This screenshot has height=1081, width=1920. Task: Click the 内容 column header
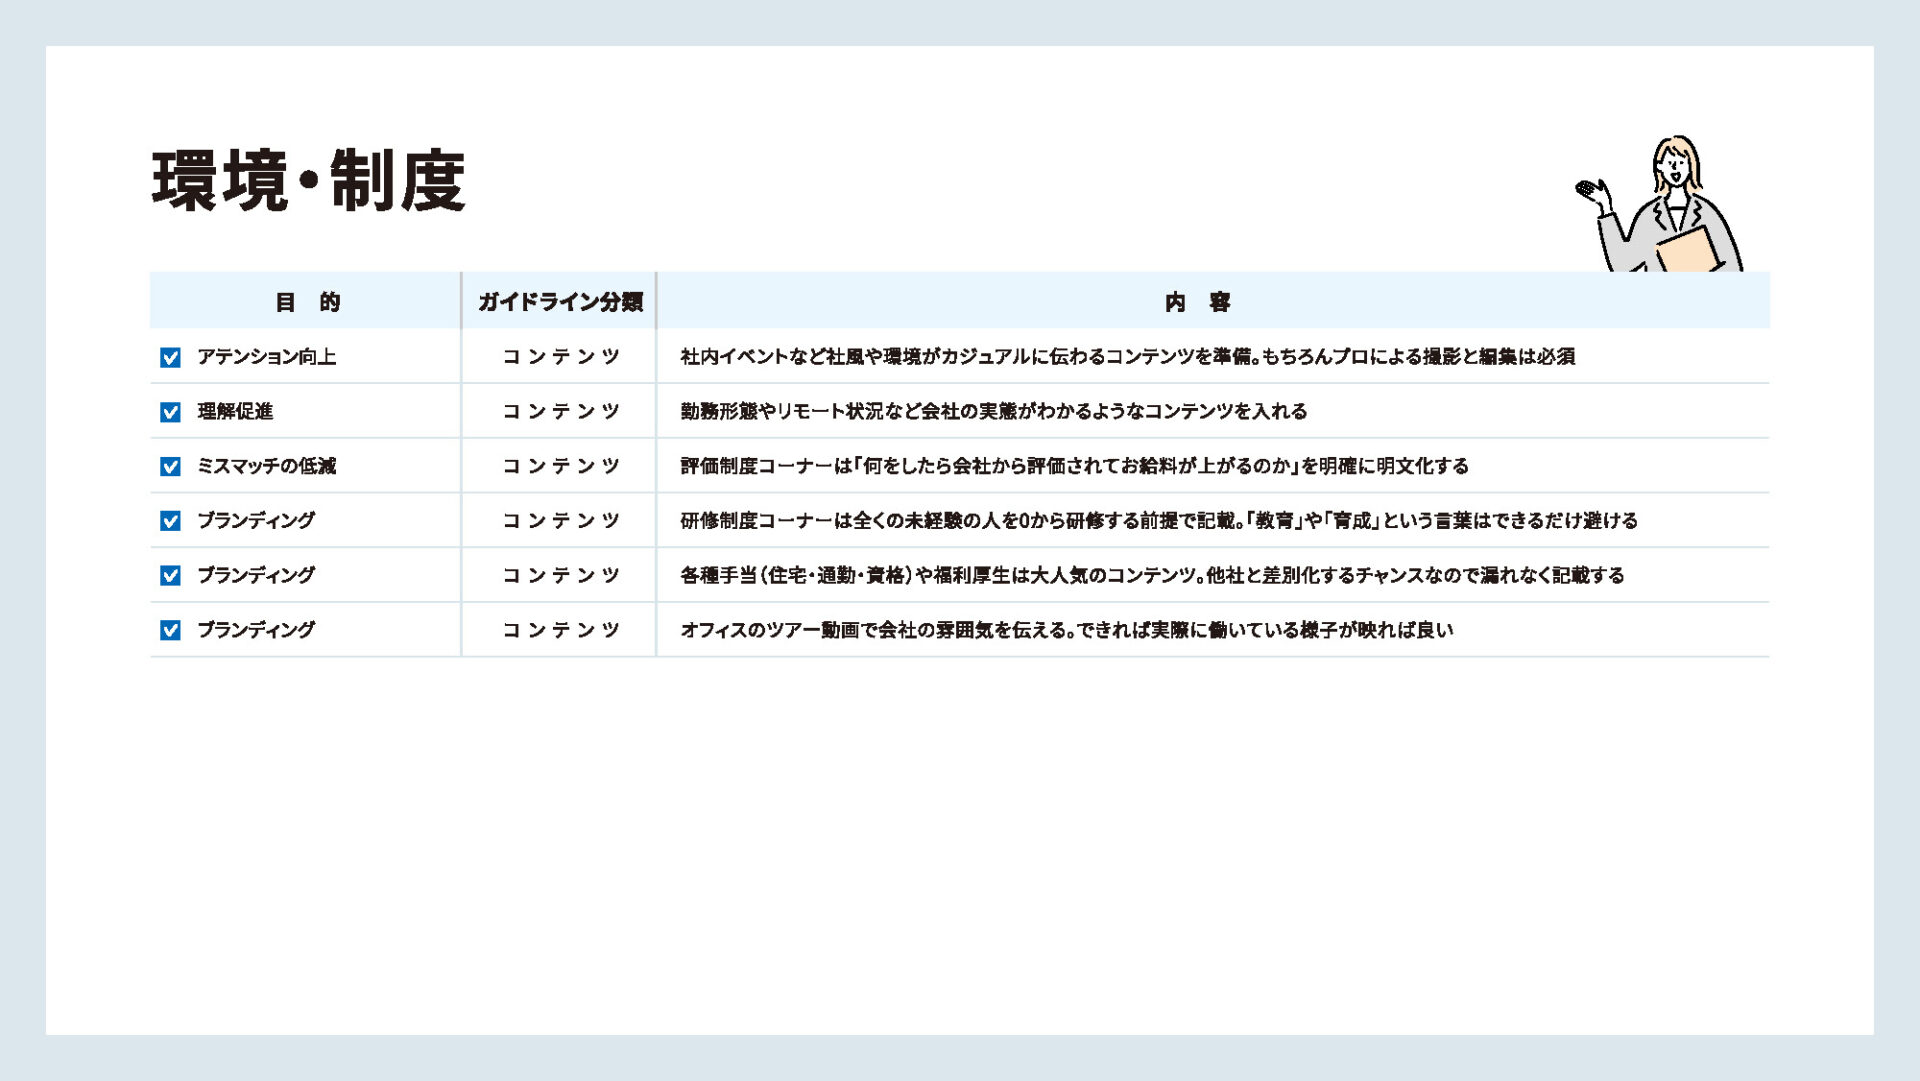coord(1197,302)
